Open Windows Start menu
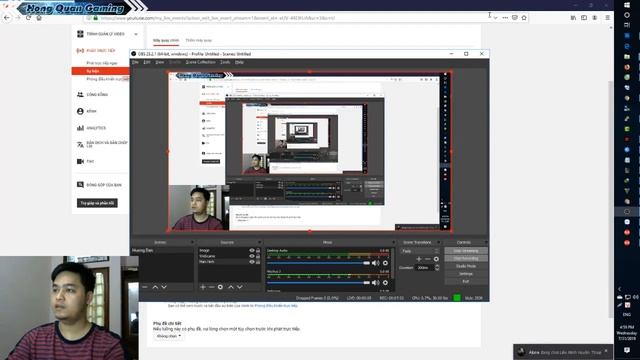Image resolution: width=640 pixels, height=360 pixels. [627, 5]
